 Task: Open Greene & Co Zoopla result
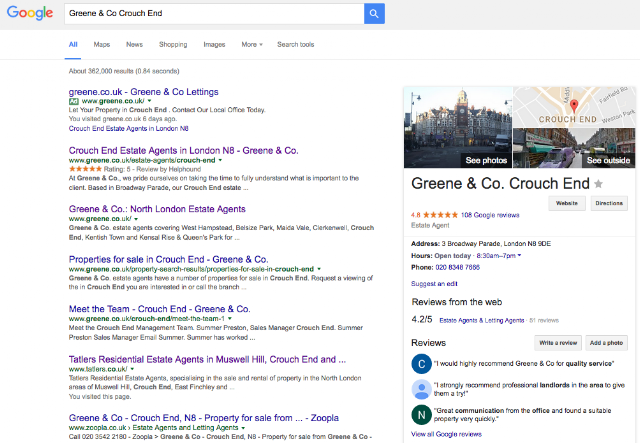coord(204,418)
